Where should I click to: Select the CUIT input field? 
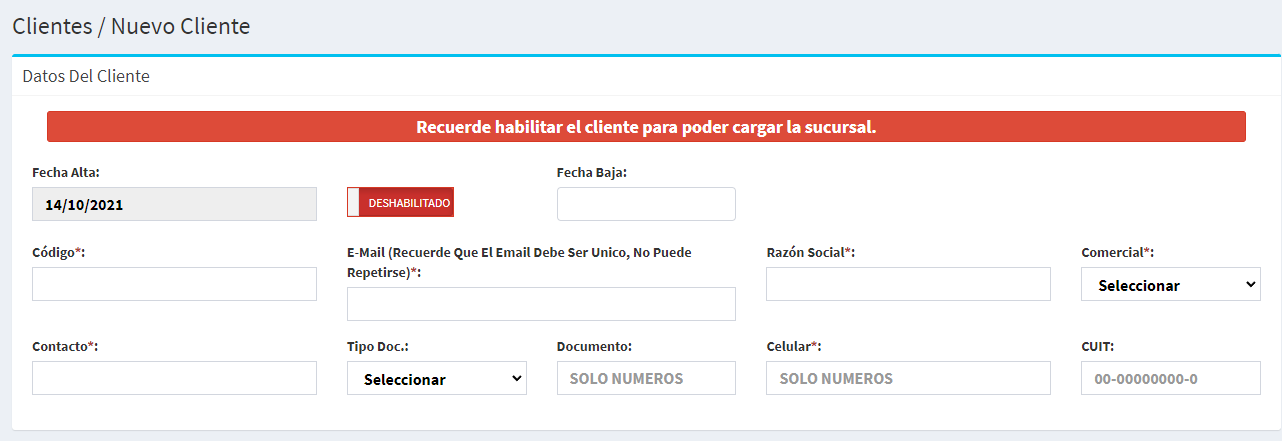(x=1170, y=378)
